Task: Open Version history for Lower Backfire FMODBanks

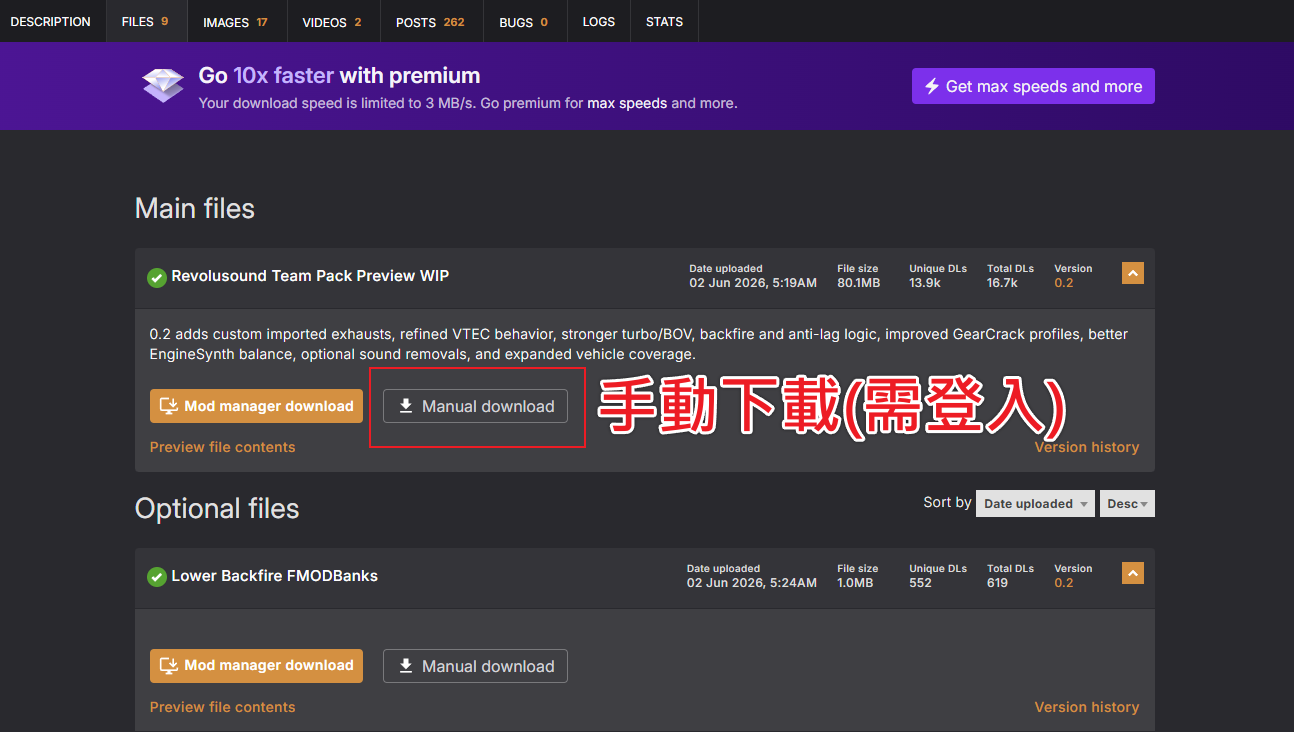Action: (1087, 707)
